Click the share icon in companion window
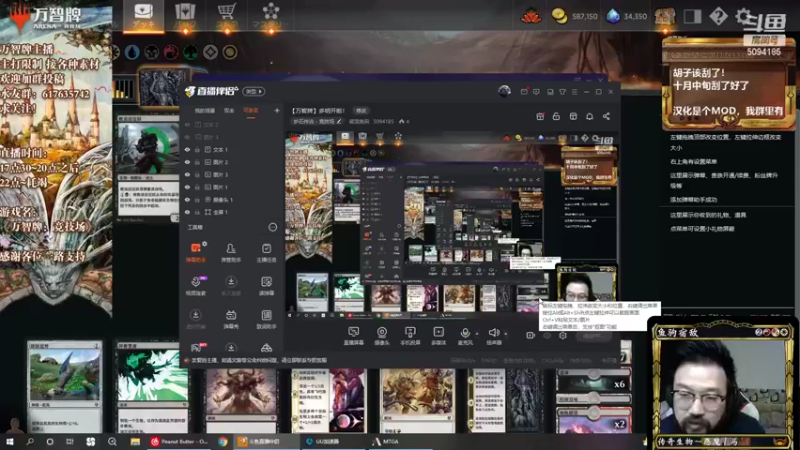Screen dimensions: 800x450 606,116
